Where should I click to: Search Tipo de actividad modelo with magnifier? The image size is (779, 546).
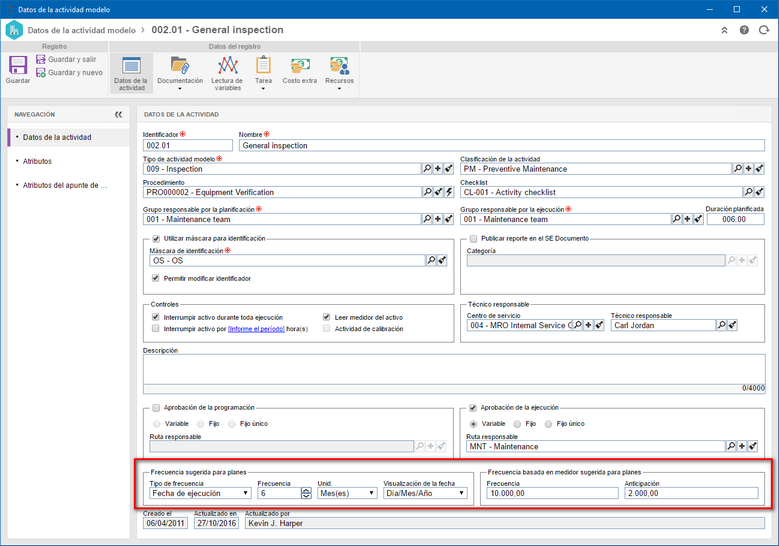tap(427, 169)
